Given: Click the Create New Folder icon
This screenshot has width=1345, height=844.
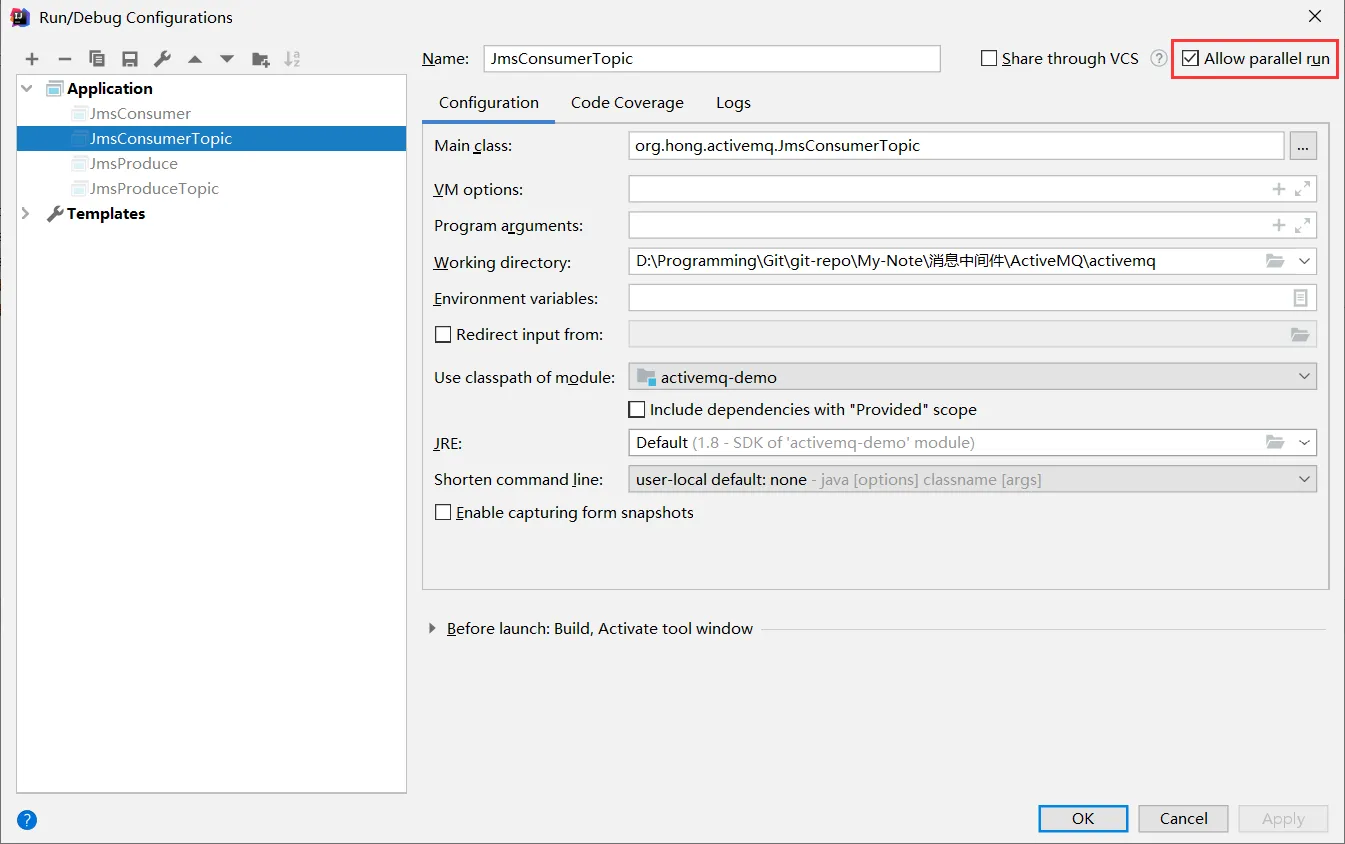Looking at the screenshot, I should [x=260, y=59].
